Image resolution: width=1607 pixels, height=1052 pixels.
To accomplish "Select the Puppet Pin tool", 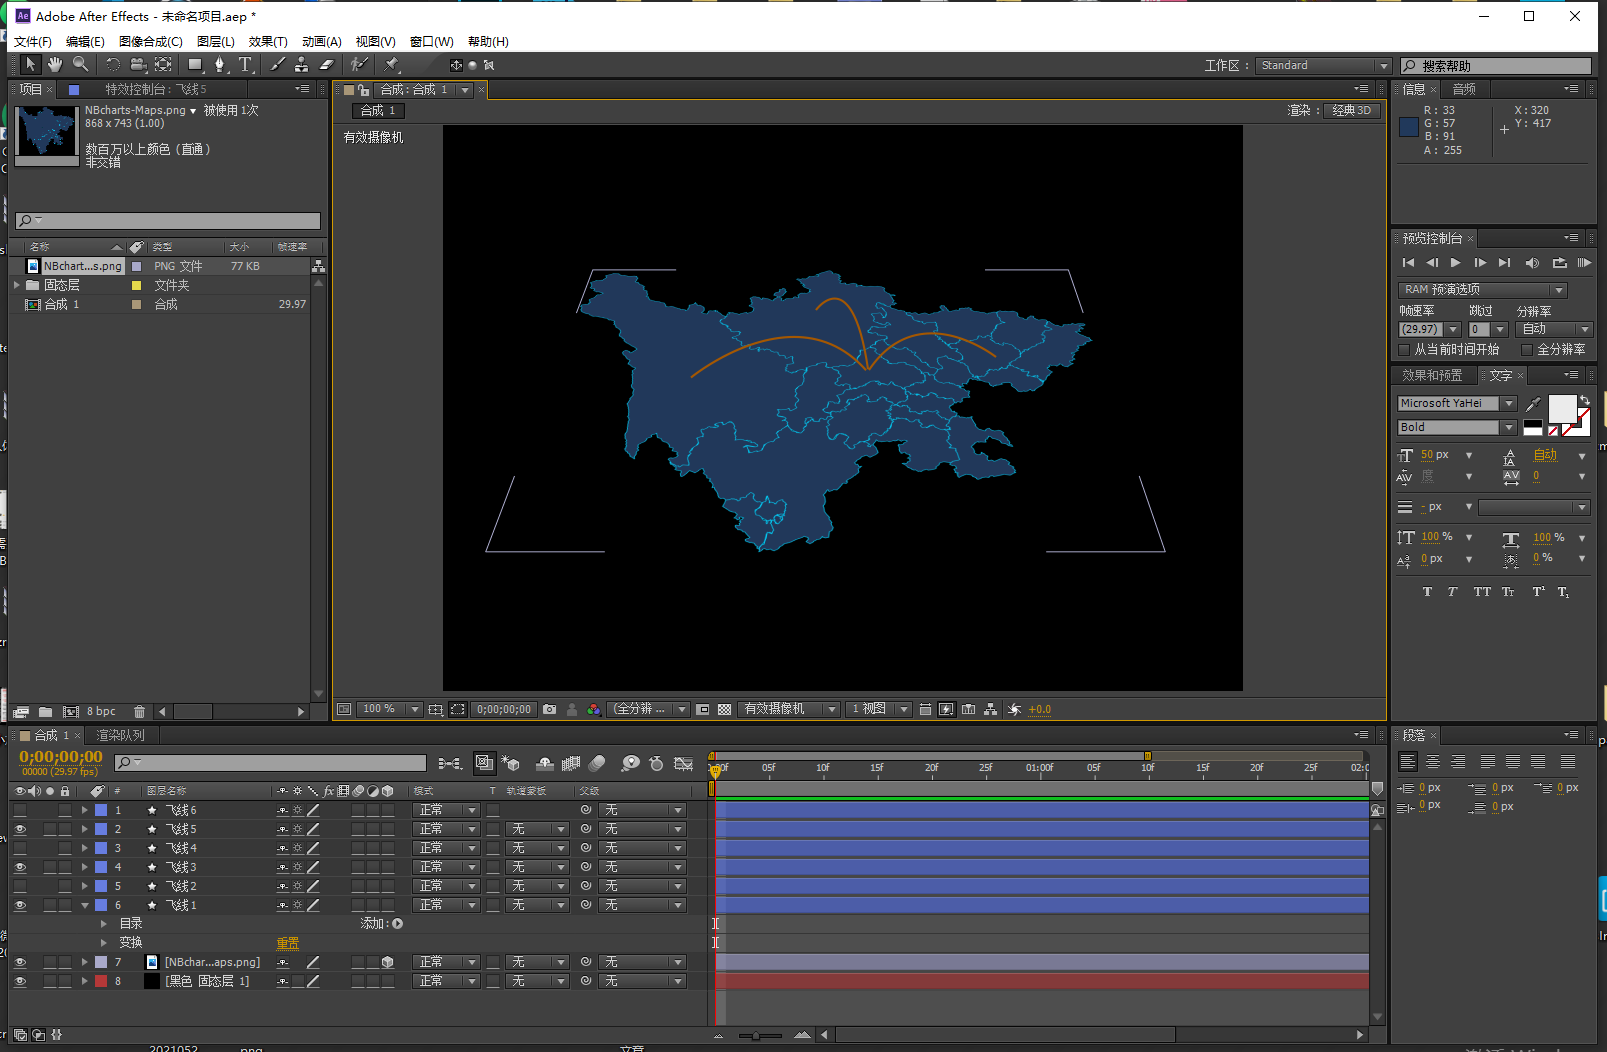I will tap(392, 64).
